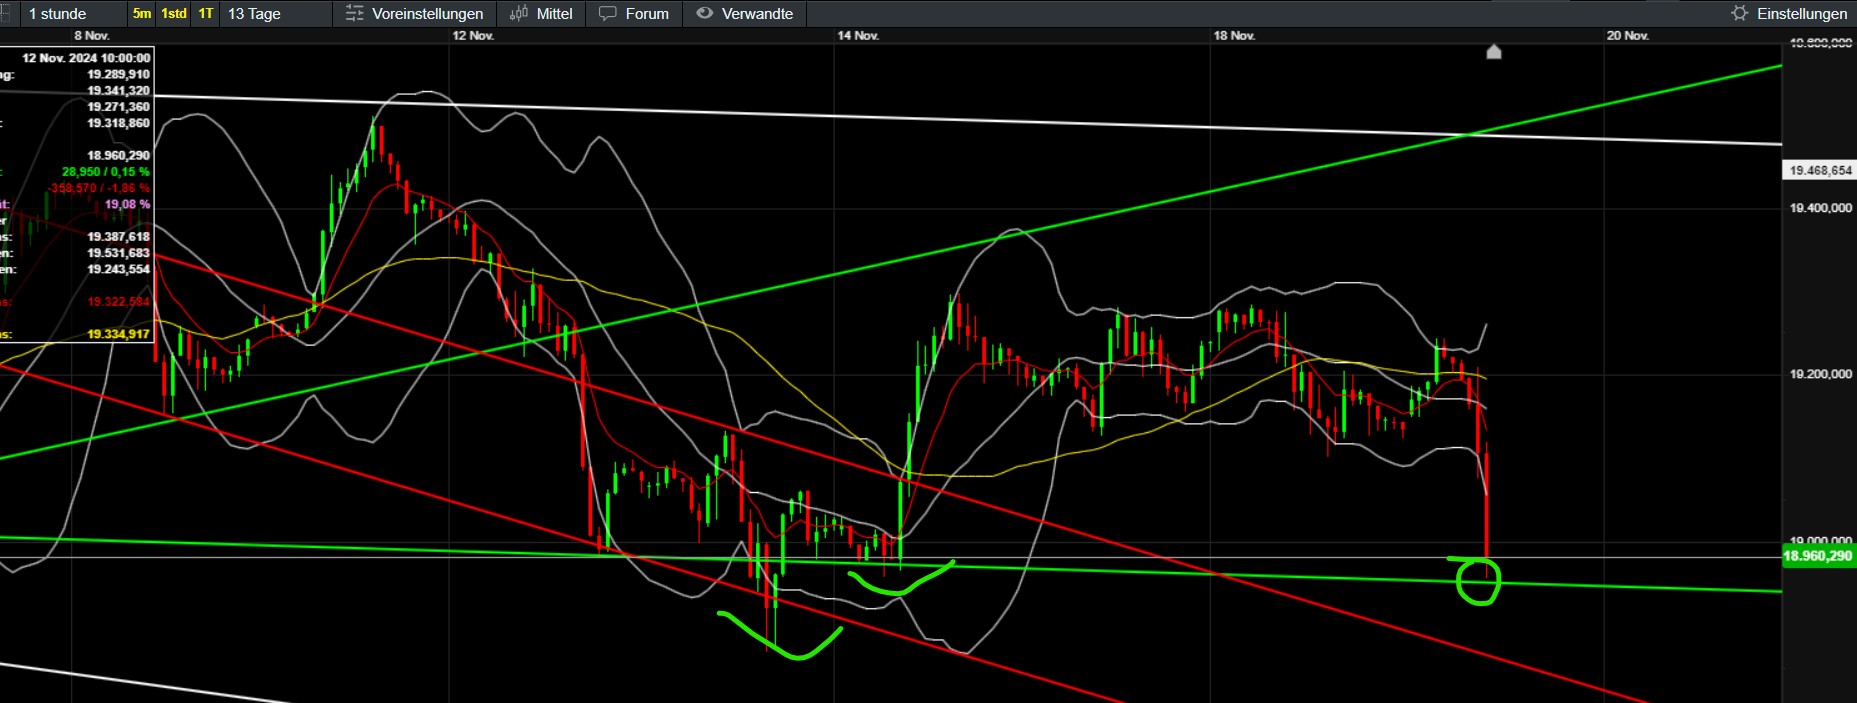Viewport: 1857px width, 703px height.
Task: Switch to the 1T interval
Action: pos(205,14)
